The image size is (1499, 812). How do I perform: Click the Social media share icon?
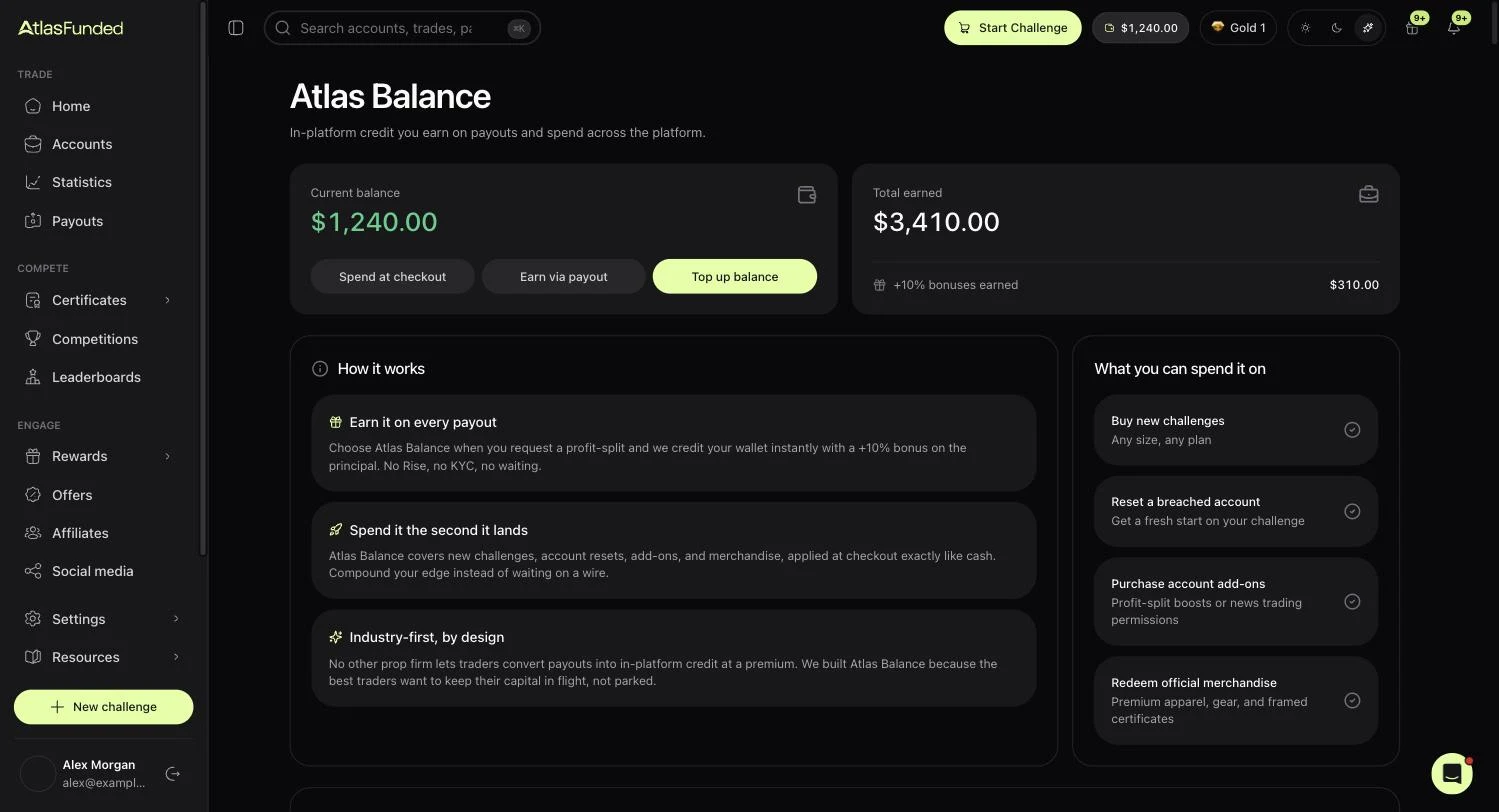tap(33, 571)
